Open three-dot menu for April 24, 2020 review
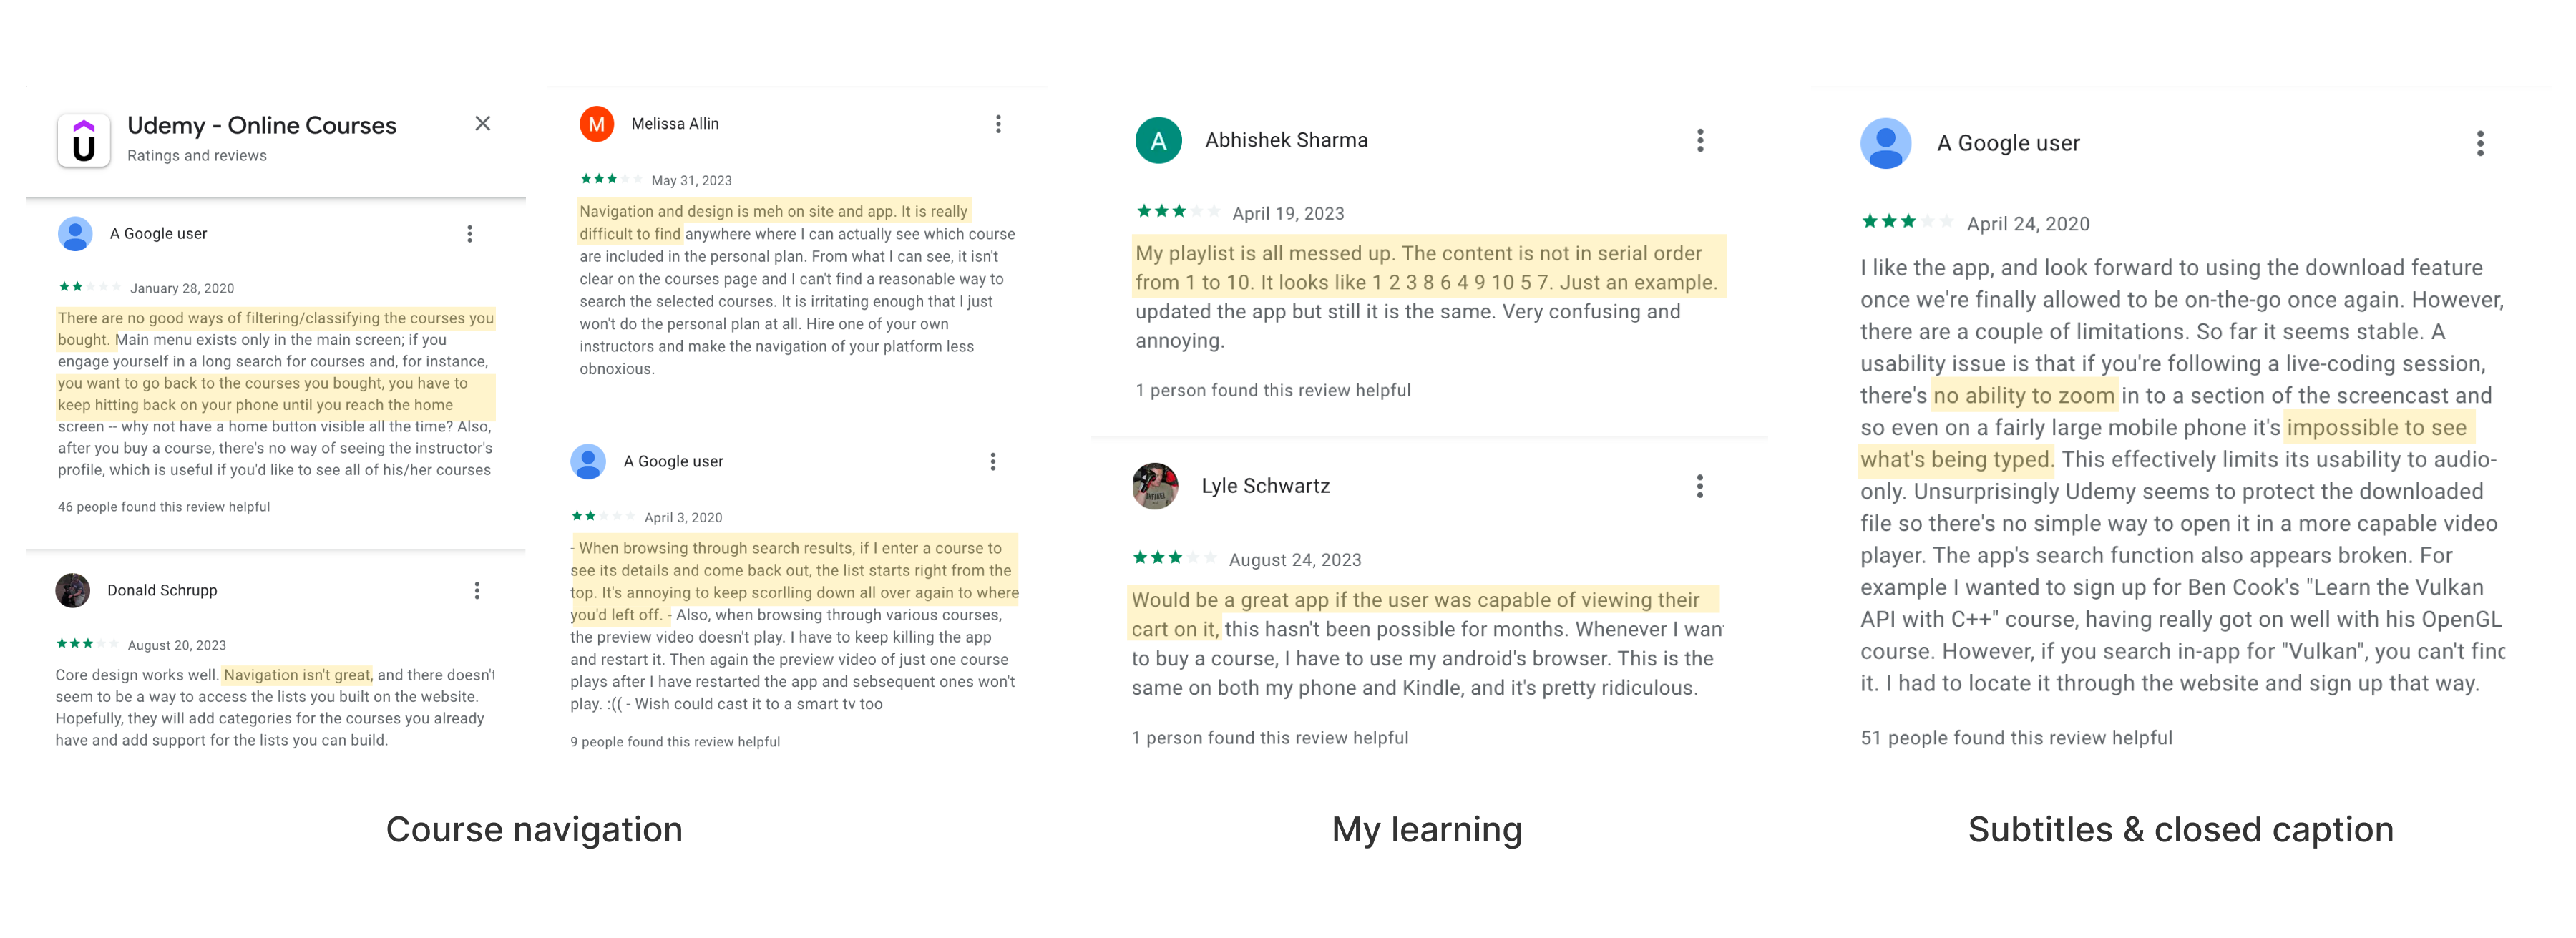The height and width of the screenshot is (938, 2576). (2479, 144)
